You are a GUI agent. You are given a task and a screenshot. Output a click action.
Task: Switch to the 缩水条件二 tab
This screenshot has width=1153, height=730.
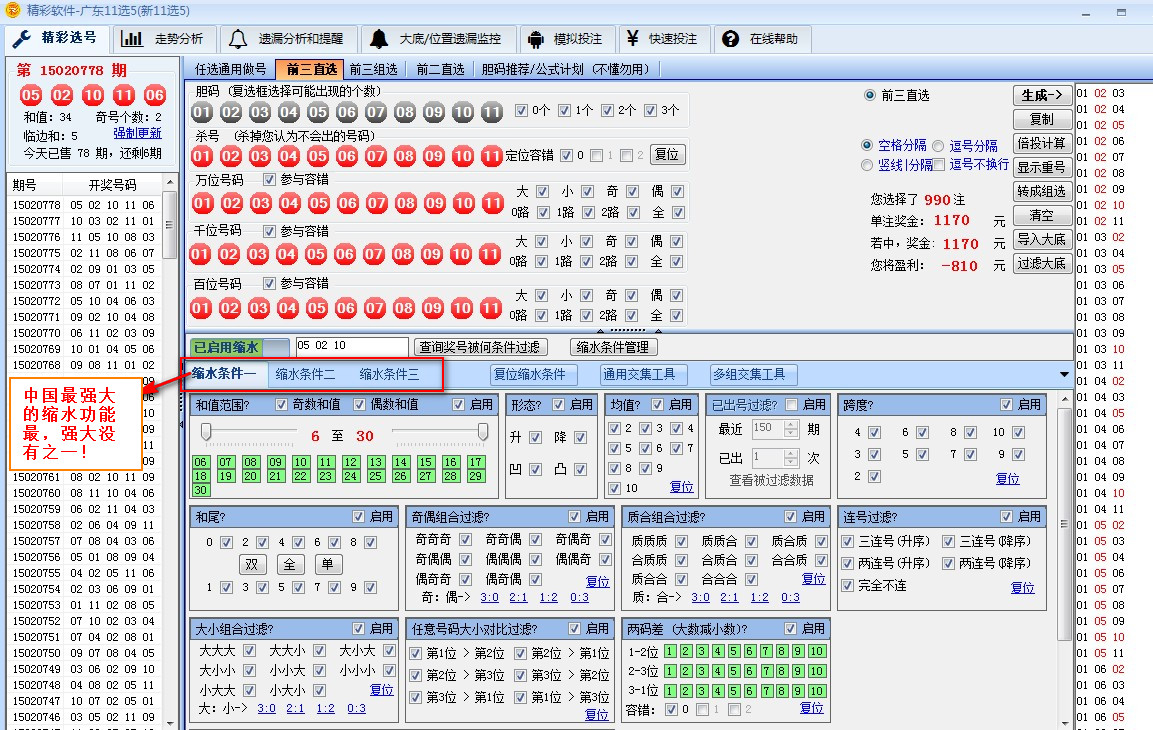pyautogui.click(x=308, y=374)
